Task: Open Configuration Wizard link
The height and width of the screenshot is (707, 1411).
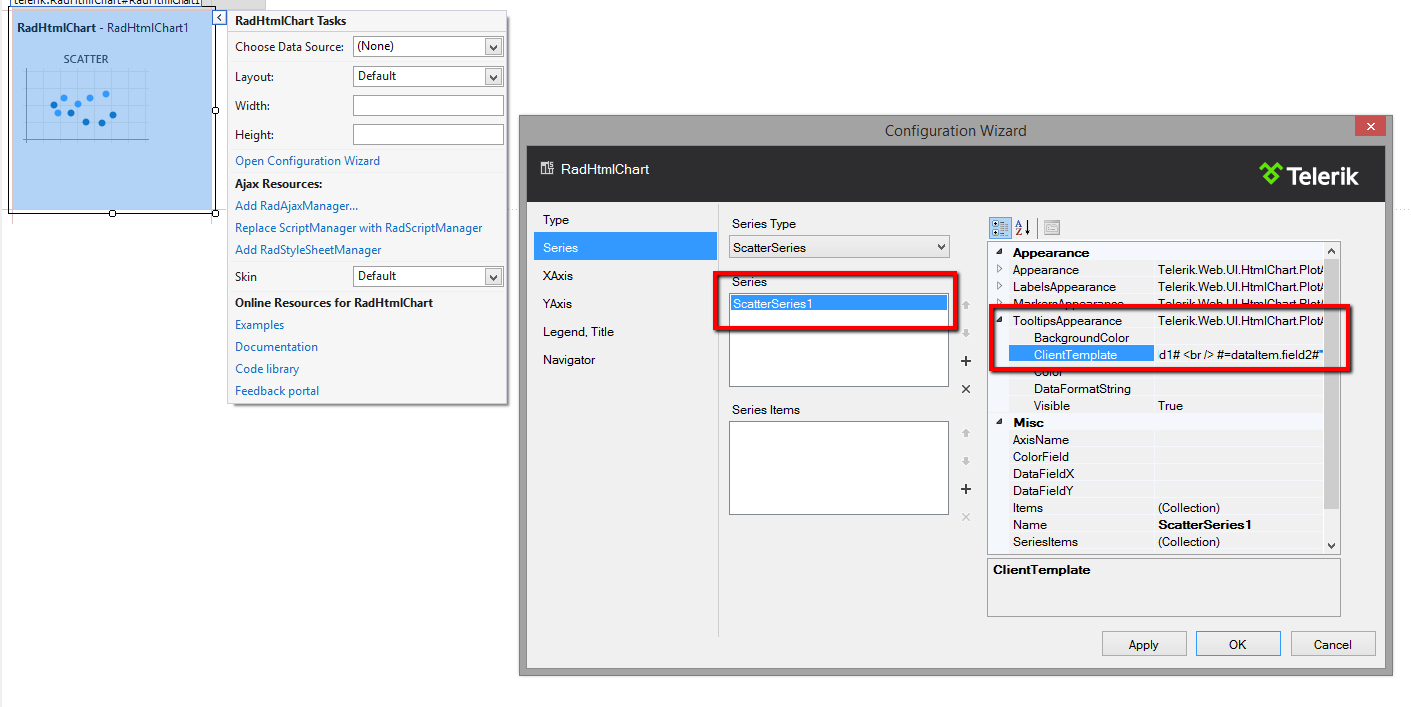Action: pos(307,161)
